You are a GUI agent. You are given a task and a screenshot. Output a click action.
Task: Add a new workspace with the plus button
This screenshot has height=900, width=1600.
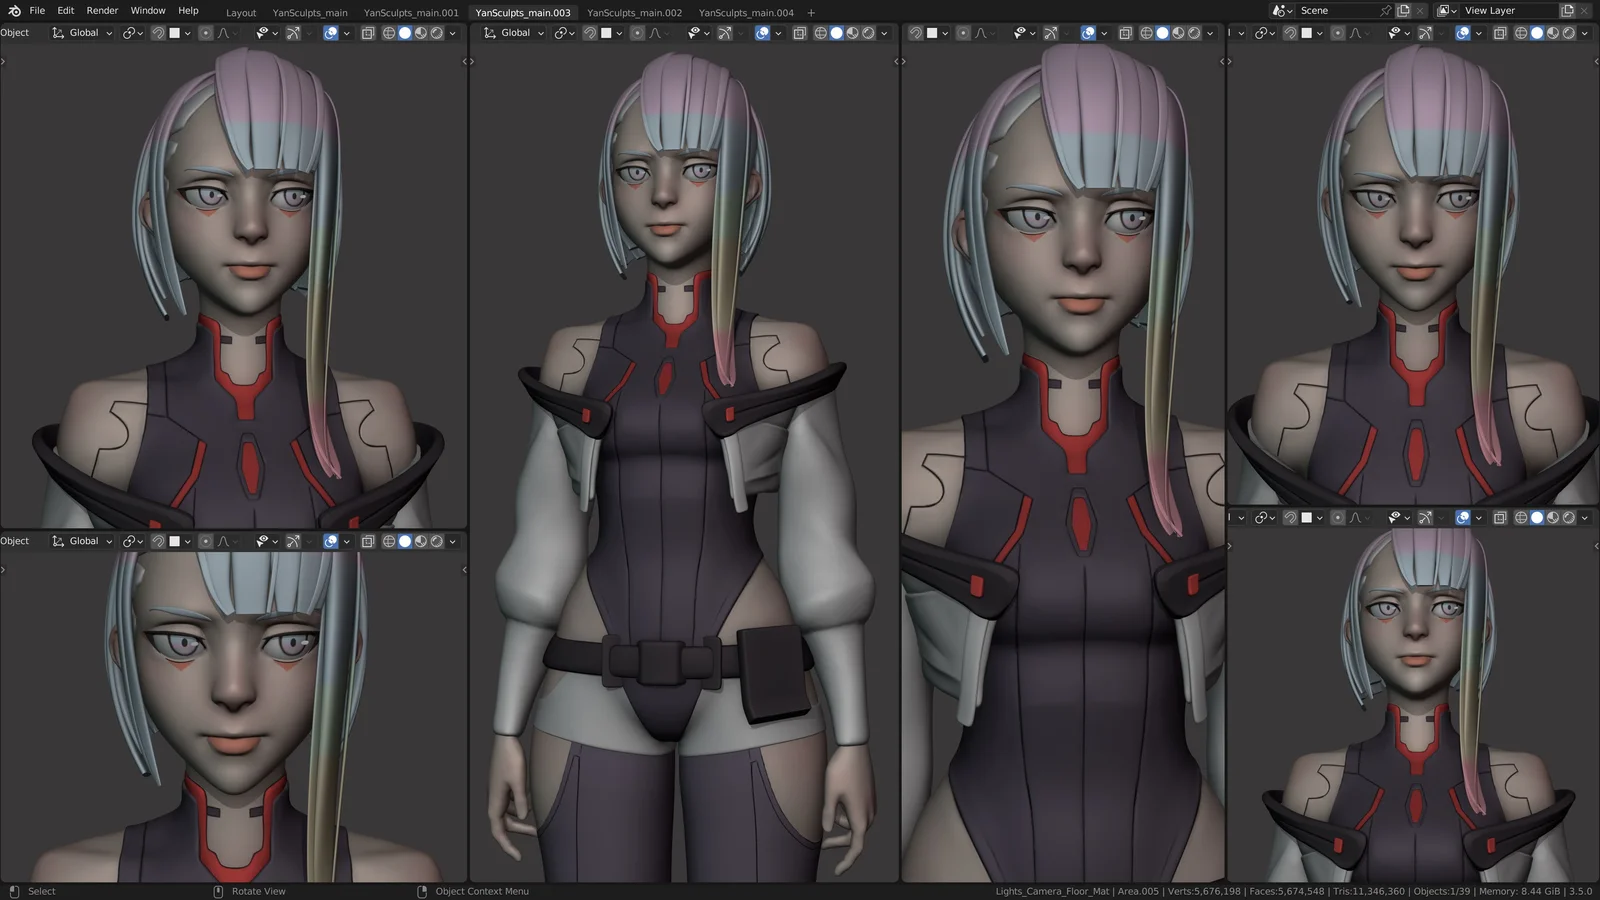click(x=810, y=13)
